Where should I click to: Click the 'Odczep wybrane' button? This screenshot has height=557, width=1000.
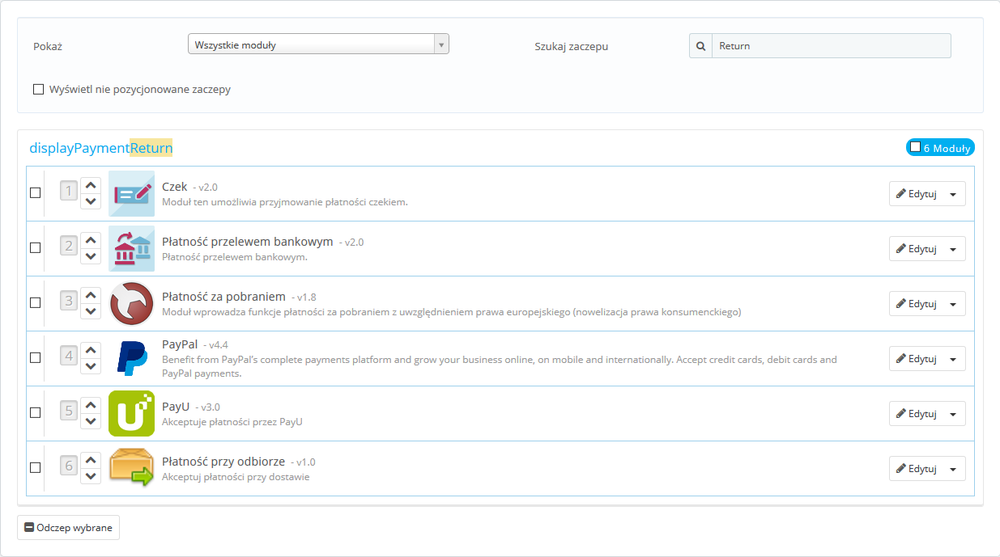(68, 528)
